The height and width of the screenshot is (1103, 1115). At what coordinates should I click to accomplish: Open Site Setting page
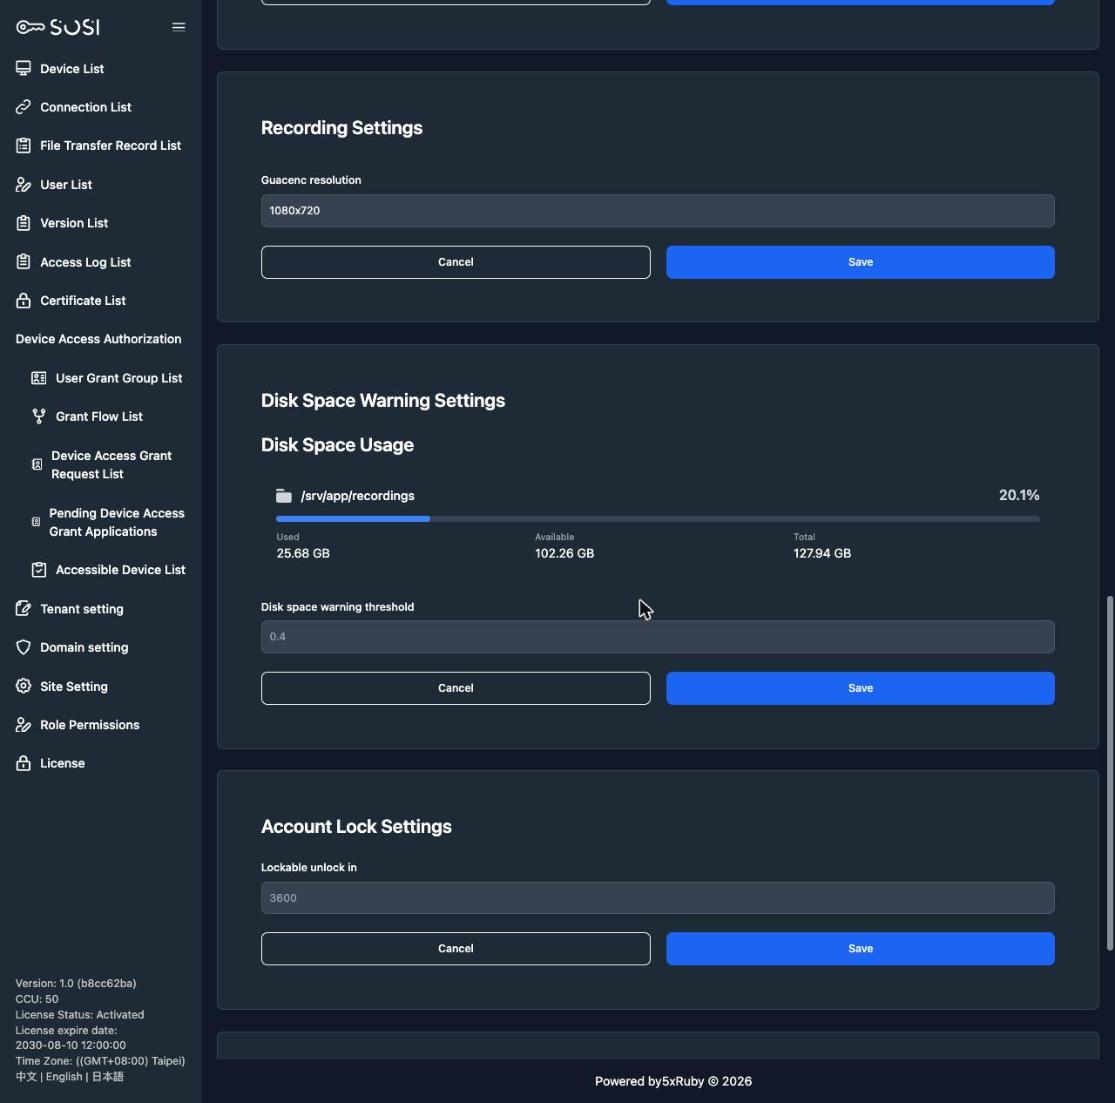tap(74, 686)
